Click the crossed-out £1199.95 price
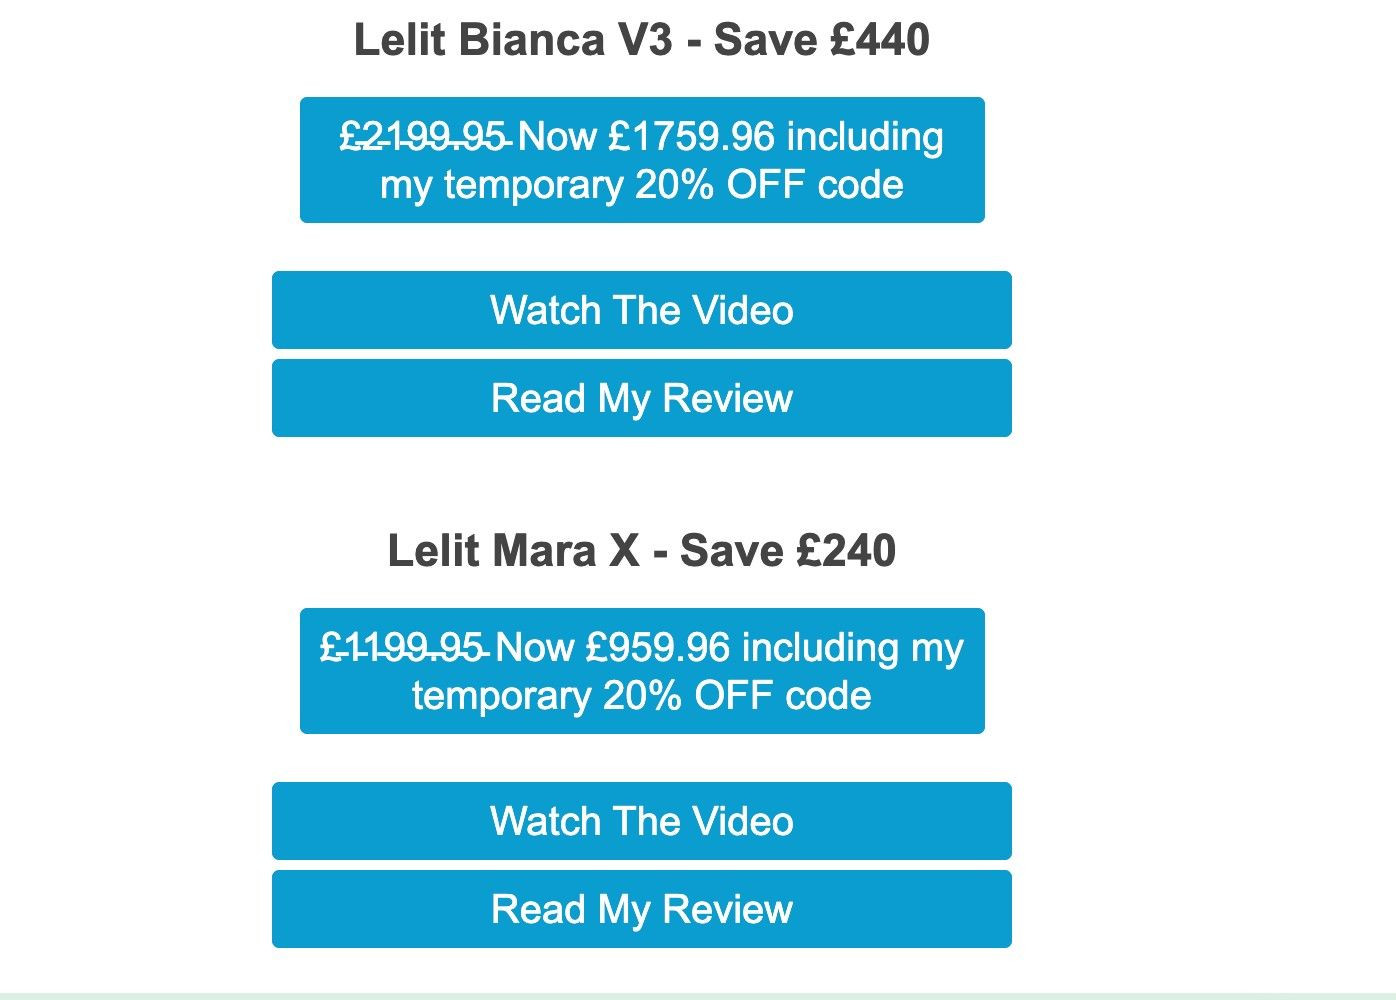The width and height of the screenshot is (1396, 1000). tap(402, 647)
